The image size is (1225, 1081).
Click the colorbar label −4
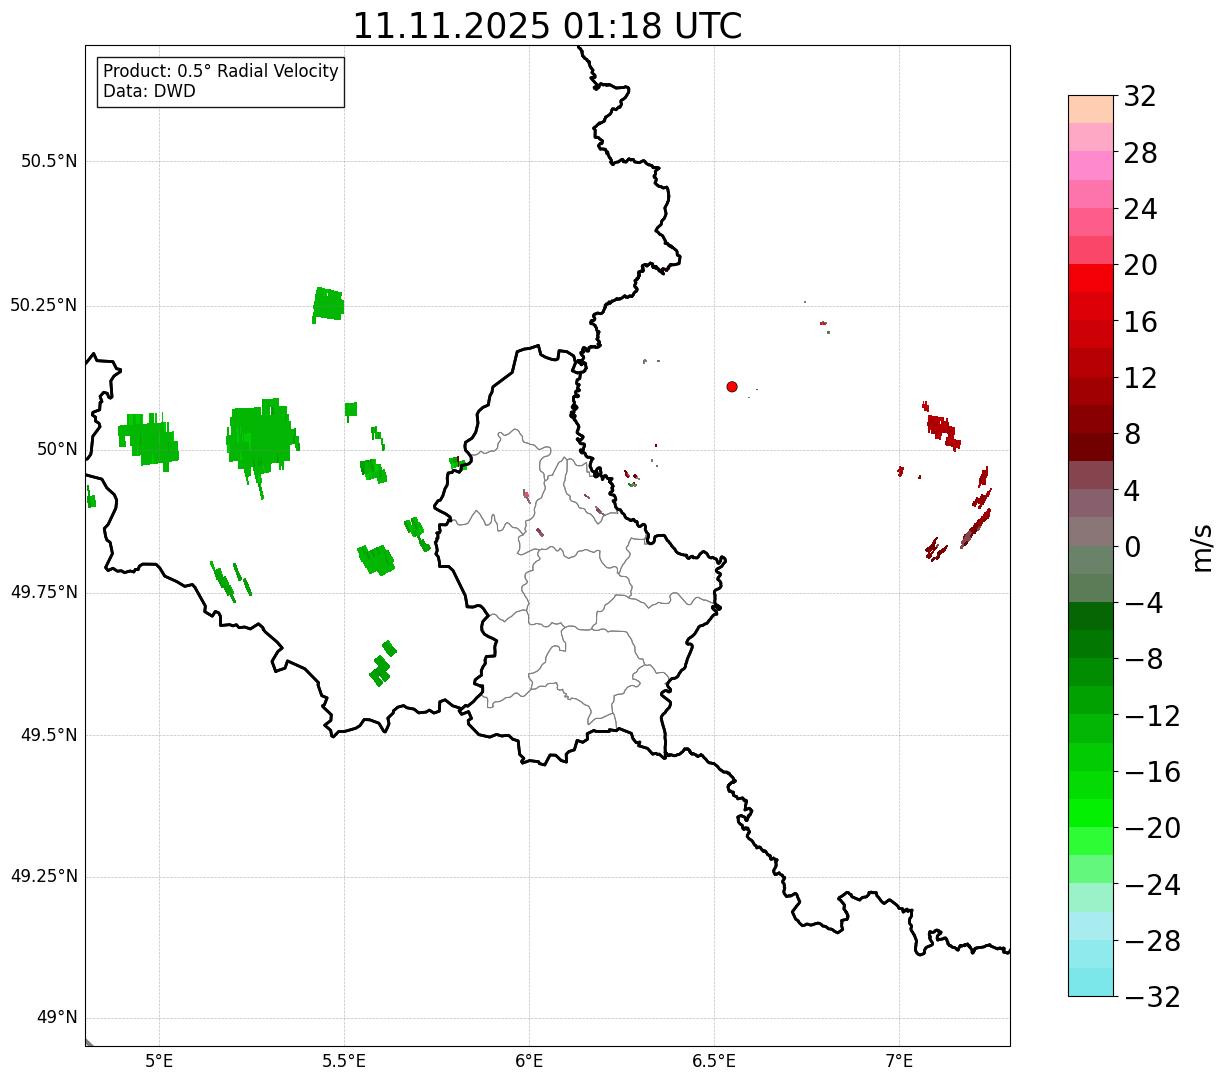tap(1143, 604)
